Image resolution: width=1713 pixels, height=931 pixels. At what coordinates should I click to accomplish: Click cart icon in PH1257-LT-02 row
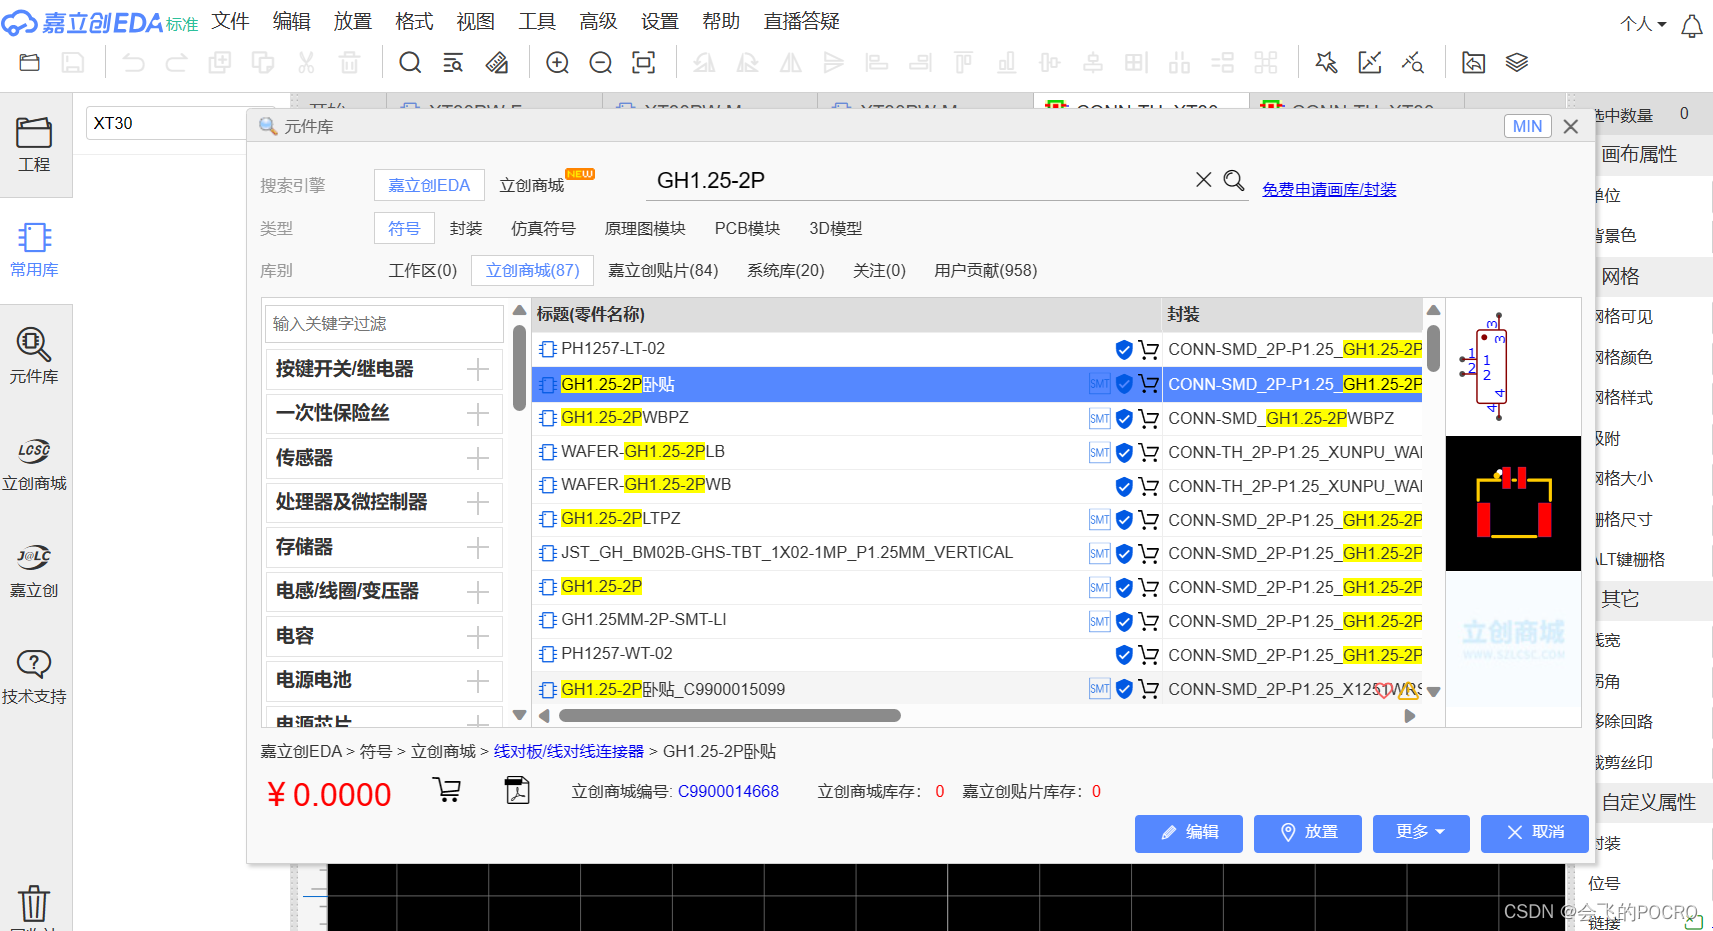click(x=1148, y=350)
